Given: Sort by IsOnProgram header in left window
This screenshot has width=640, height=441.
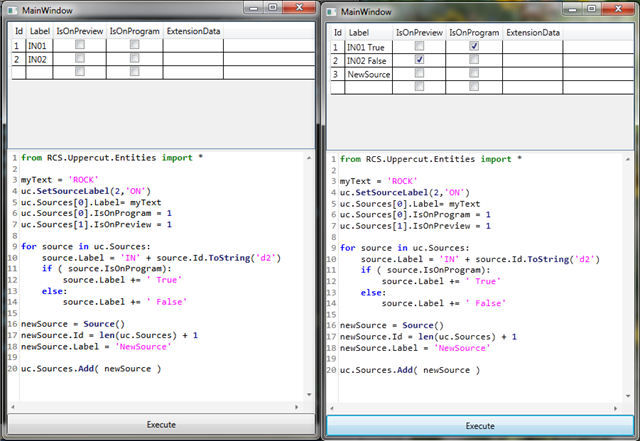Looking at the screenshot, I should click(x=135, y=31).
